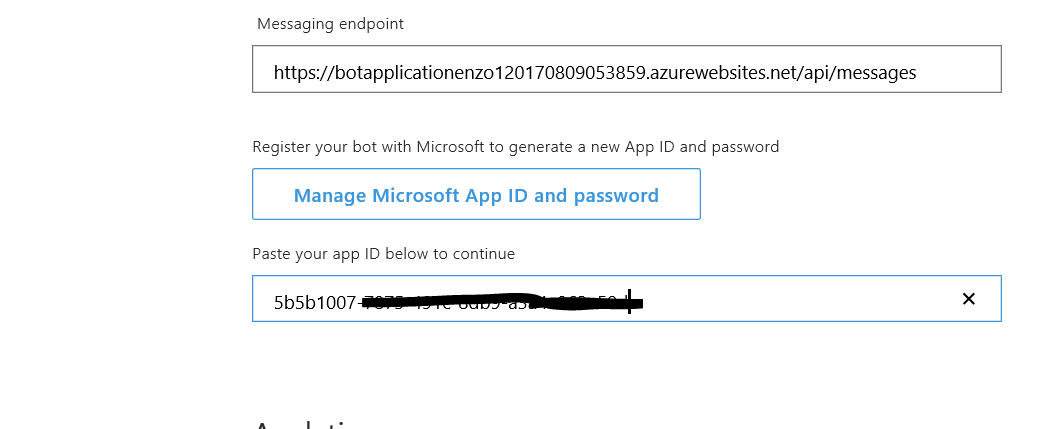Click the "Messaging endpoint" field label
The height and width of the screenshot is (429, 1044).
point(330,23)
